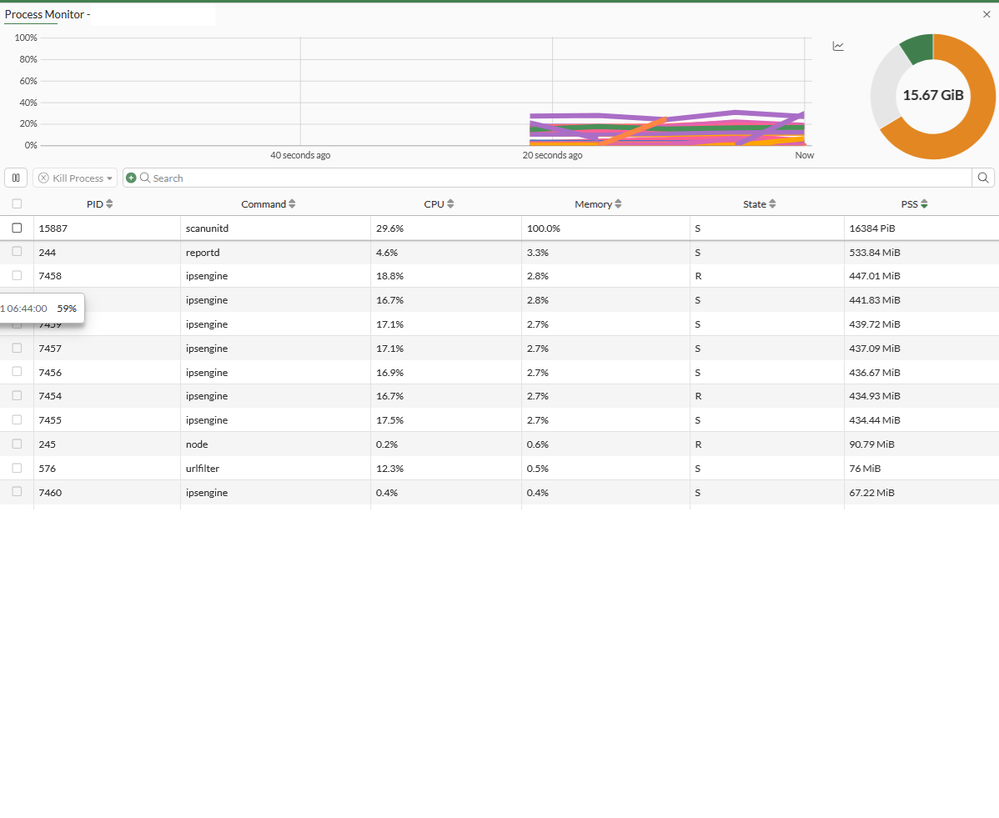
Task: Click the 4.6% CPU value for reportd
Action: pyautogui.click(x=387, y=252)
